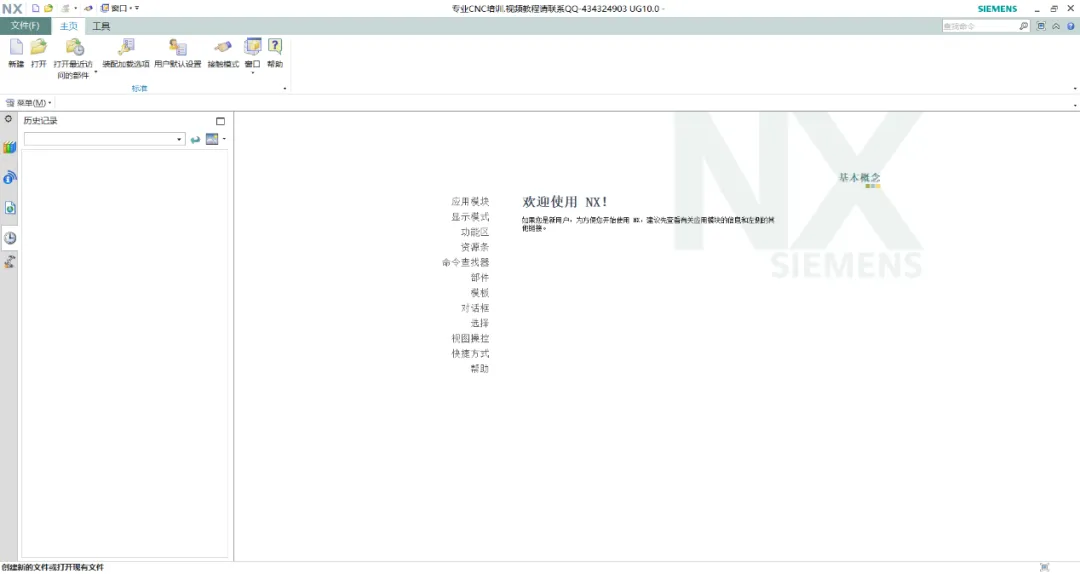Open 帮助 welcome topic link
The height and width of the screenshot is (574, 1080).
[x=479, y=368]
